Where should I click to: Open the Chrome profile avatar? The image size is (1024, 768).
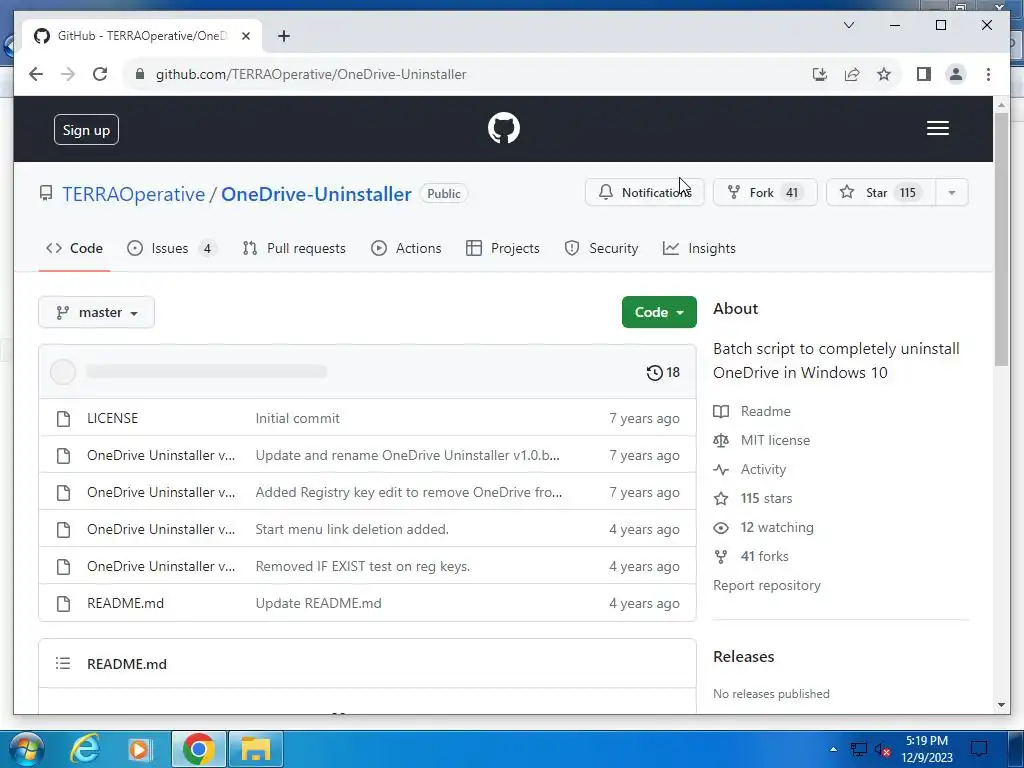[x=955, y=74]
